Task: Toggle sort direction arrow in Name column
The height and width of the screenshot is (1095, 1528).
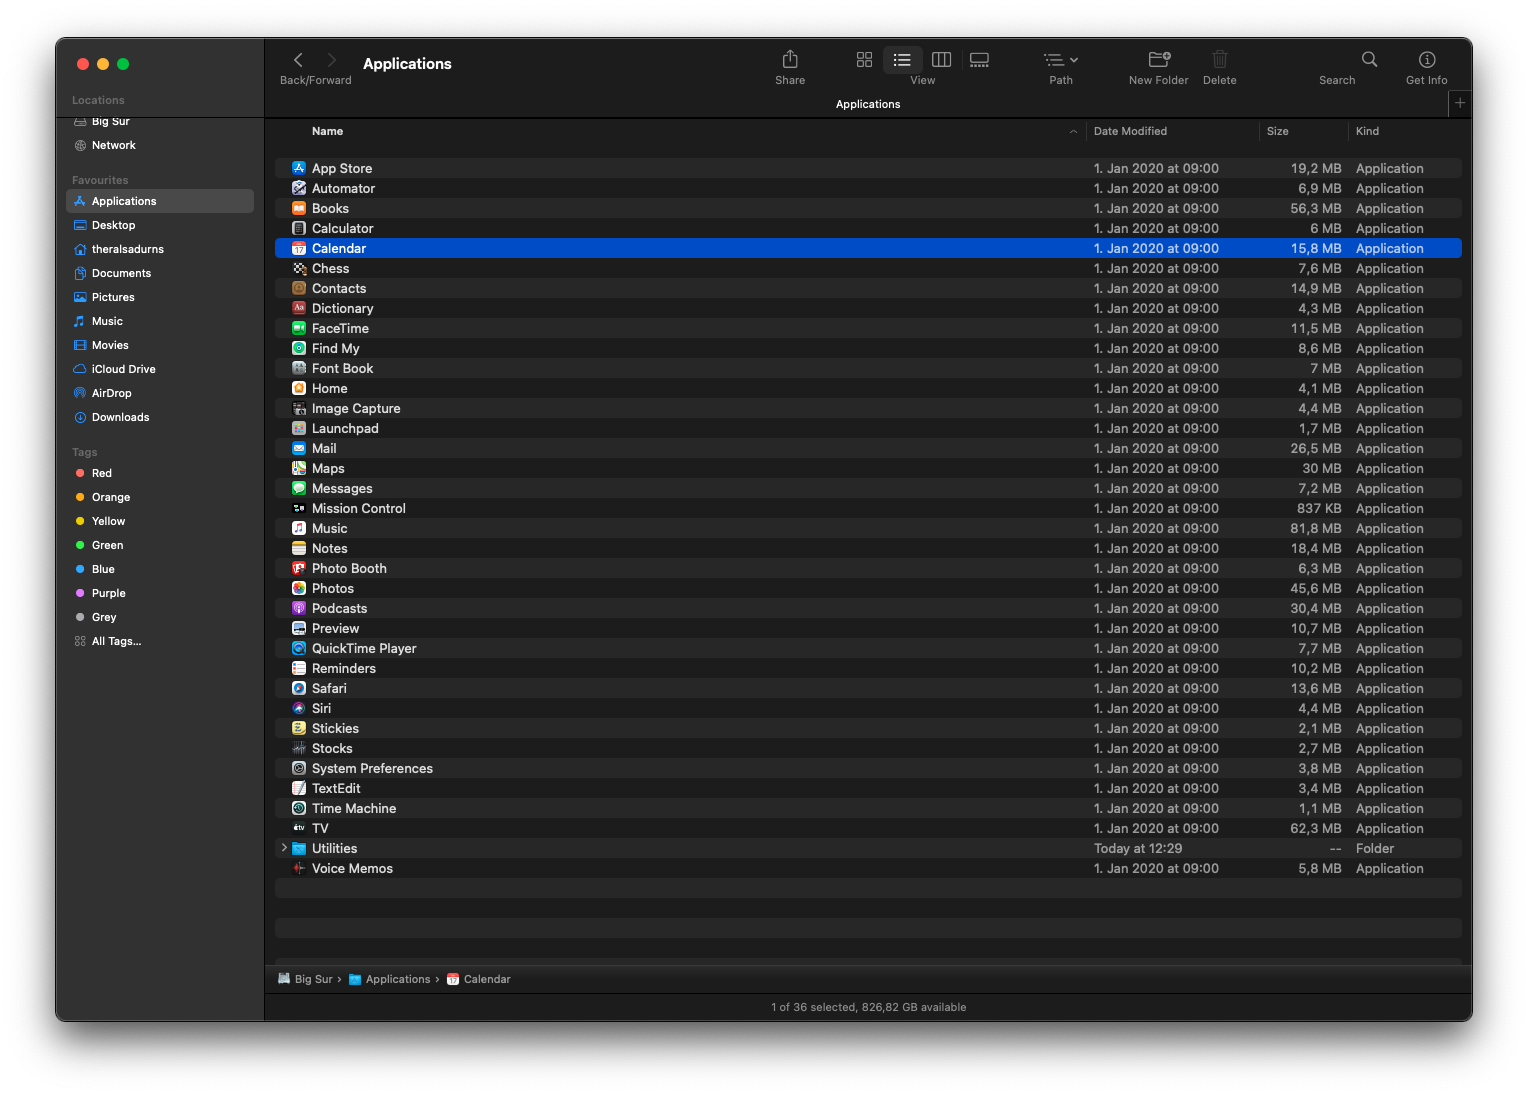Action: (1073, 132)
